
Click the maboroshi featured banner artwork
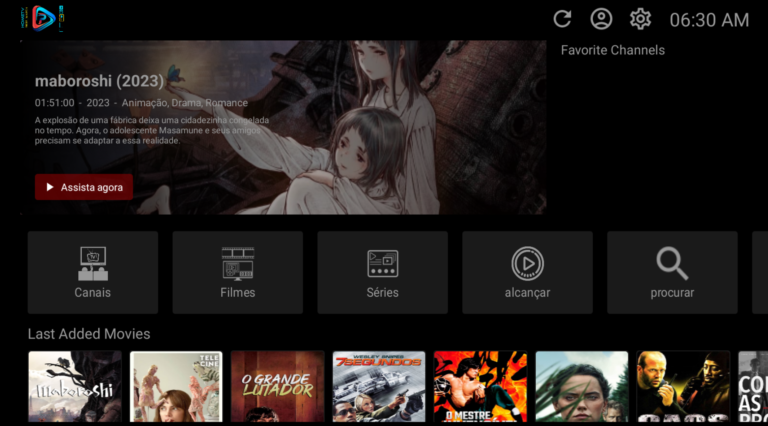pos(400,130)
